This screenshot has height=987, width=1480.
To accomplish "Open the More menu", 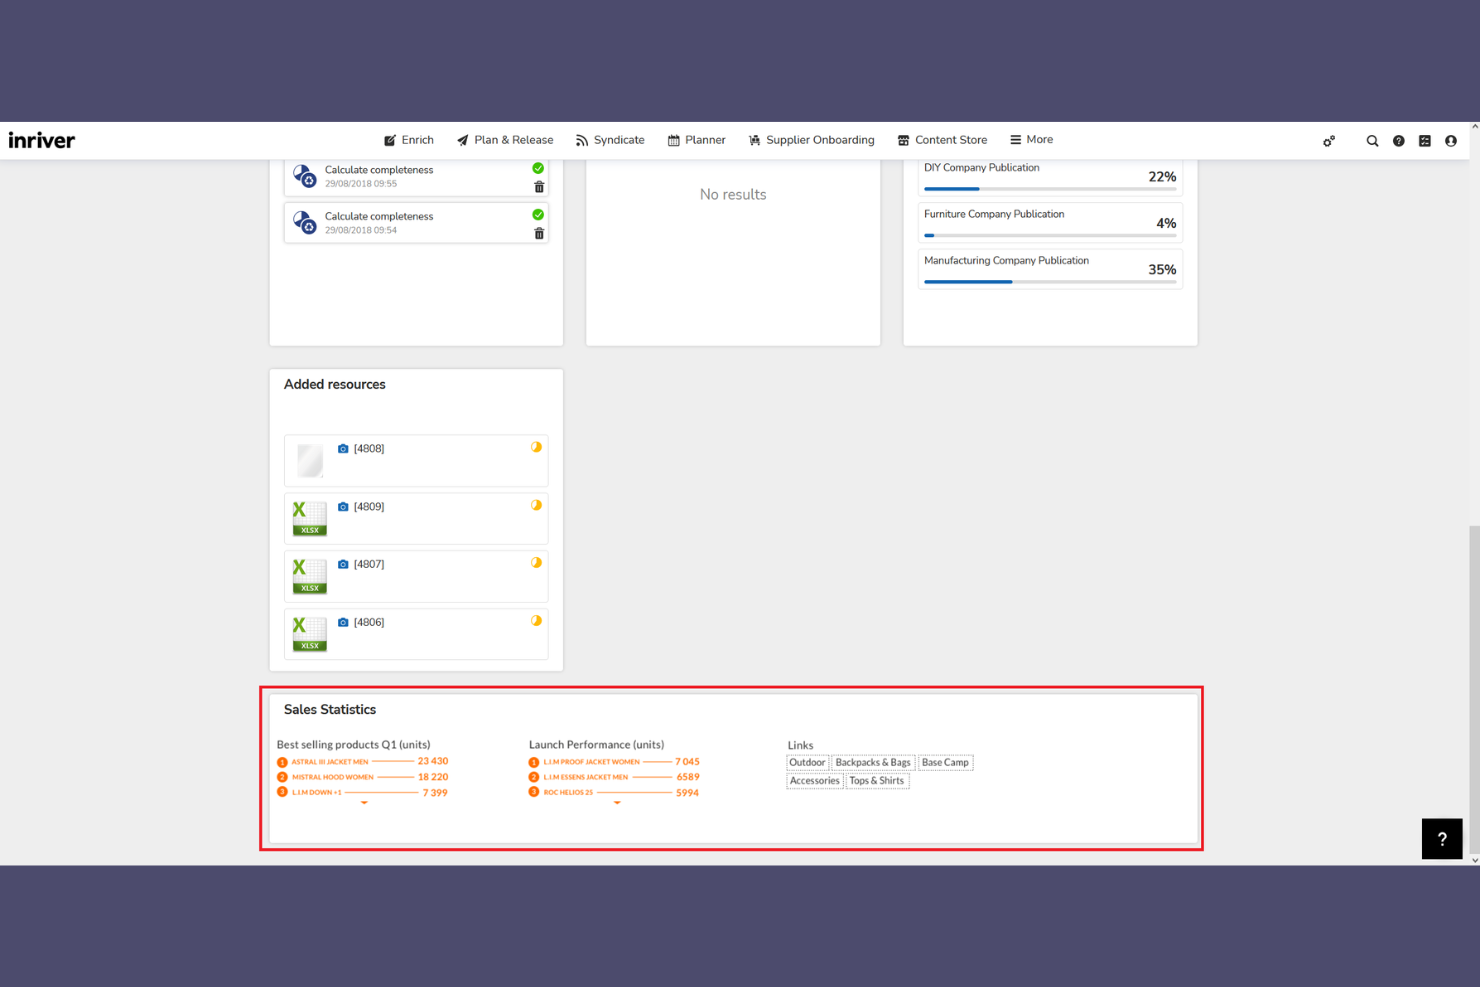I will (1031, 140).
